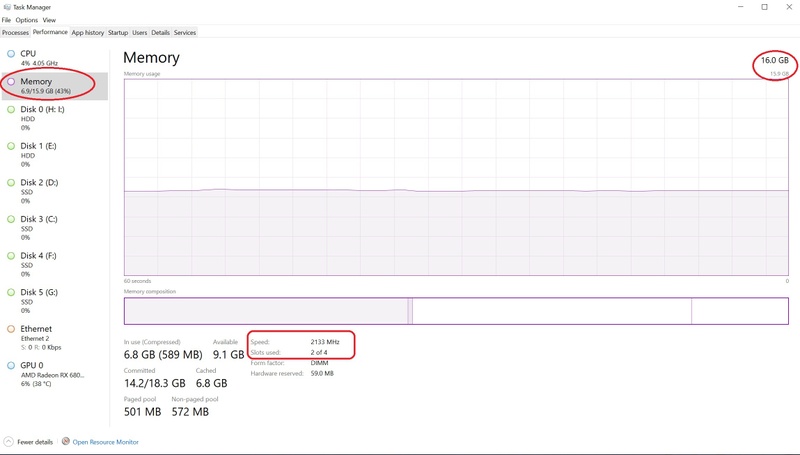Select Disk 0 (H: I:) entry
800x455 pixels.
(x=54, y=118)
